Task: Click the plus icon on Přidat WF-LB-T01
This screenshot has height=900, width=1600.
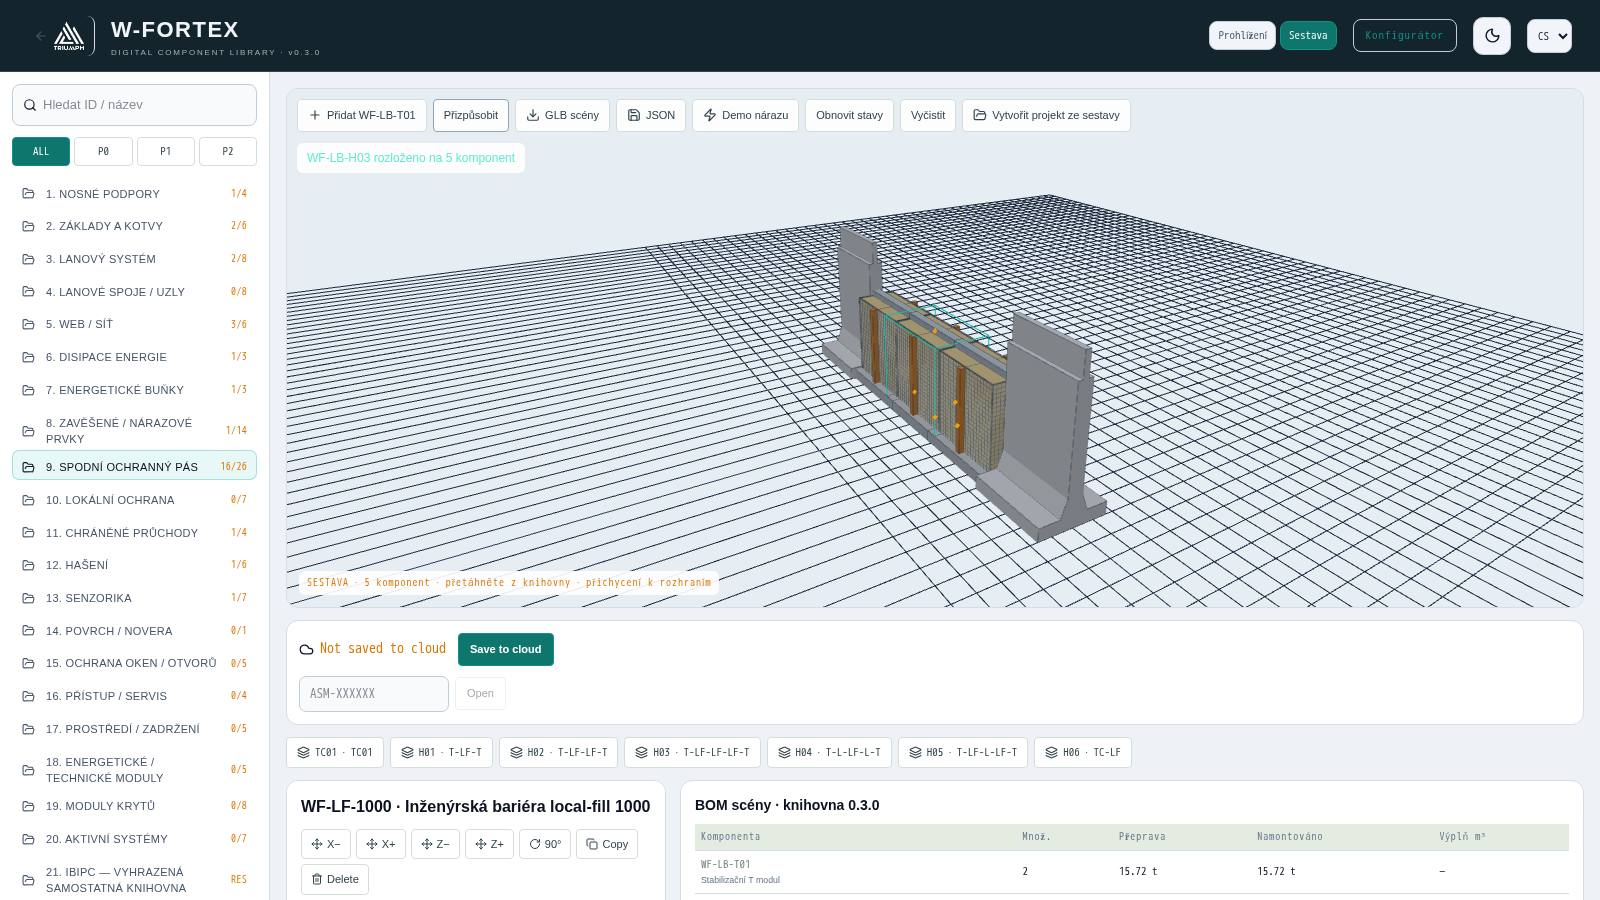Action: coord(315,115)
